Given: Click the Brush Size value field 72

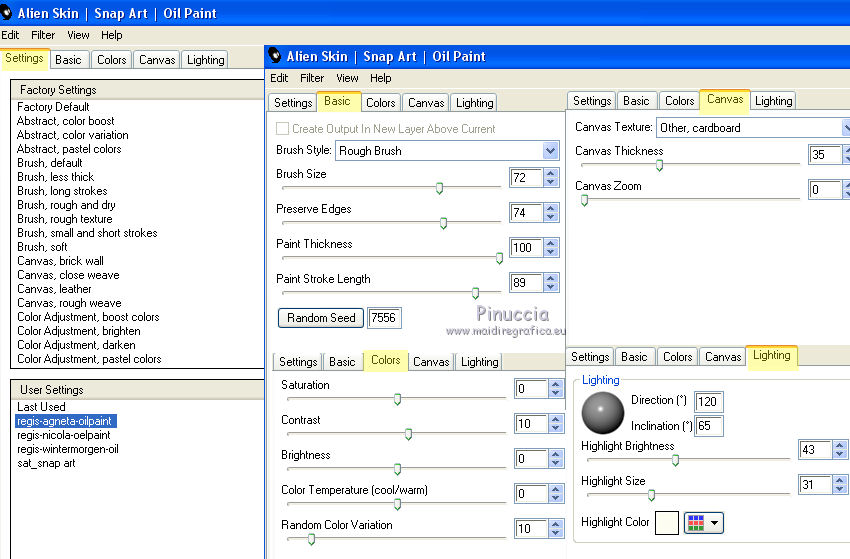Looking at the screenshot, I should tap(526, 178).
